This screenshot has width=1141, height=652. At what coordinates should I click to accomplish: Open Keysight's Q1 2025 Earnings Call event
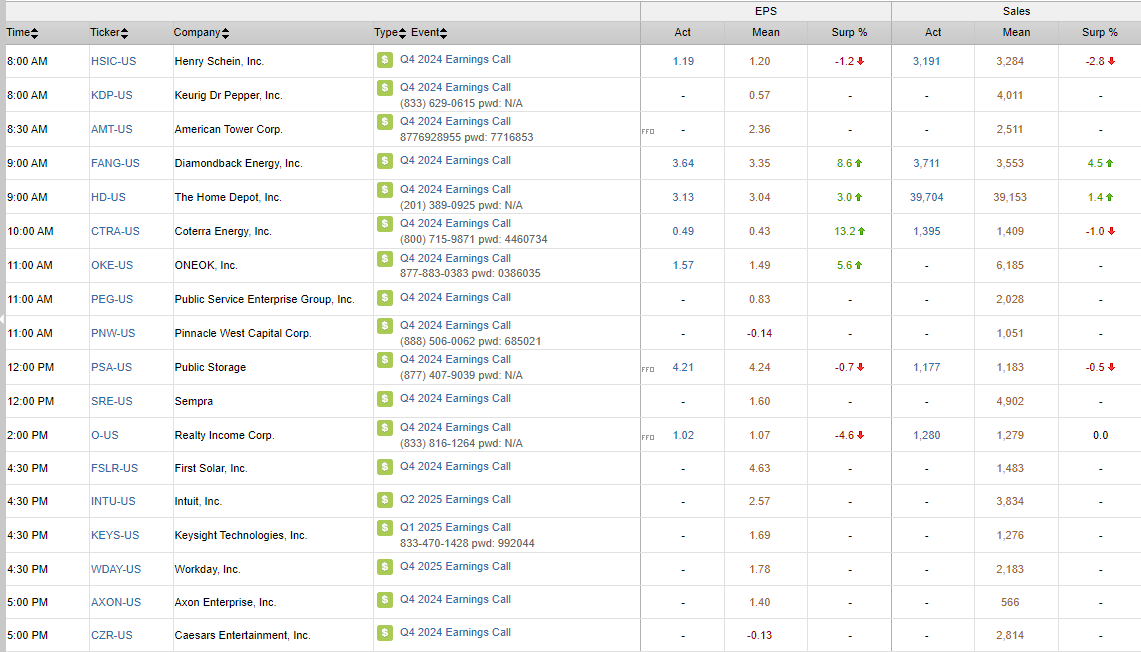point(456,528)
